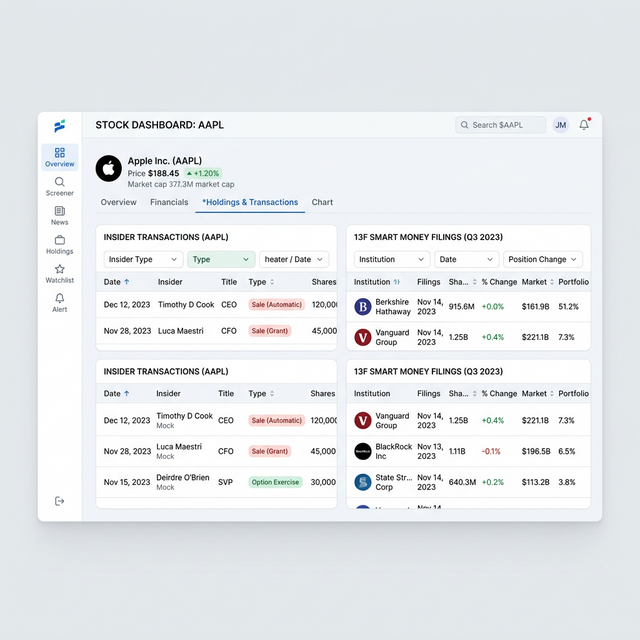Switch to the Chart tab

pos(322,202)
